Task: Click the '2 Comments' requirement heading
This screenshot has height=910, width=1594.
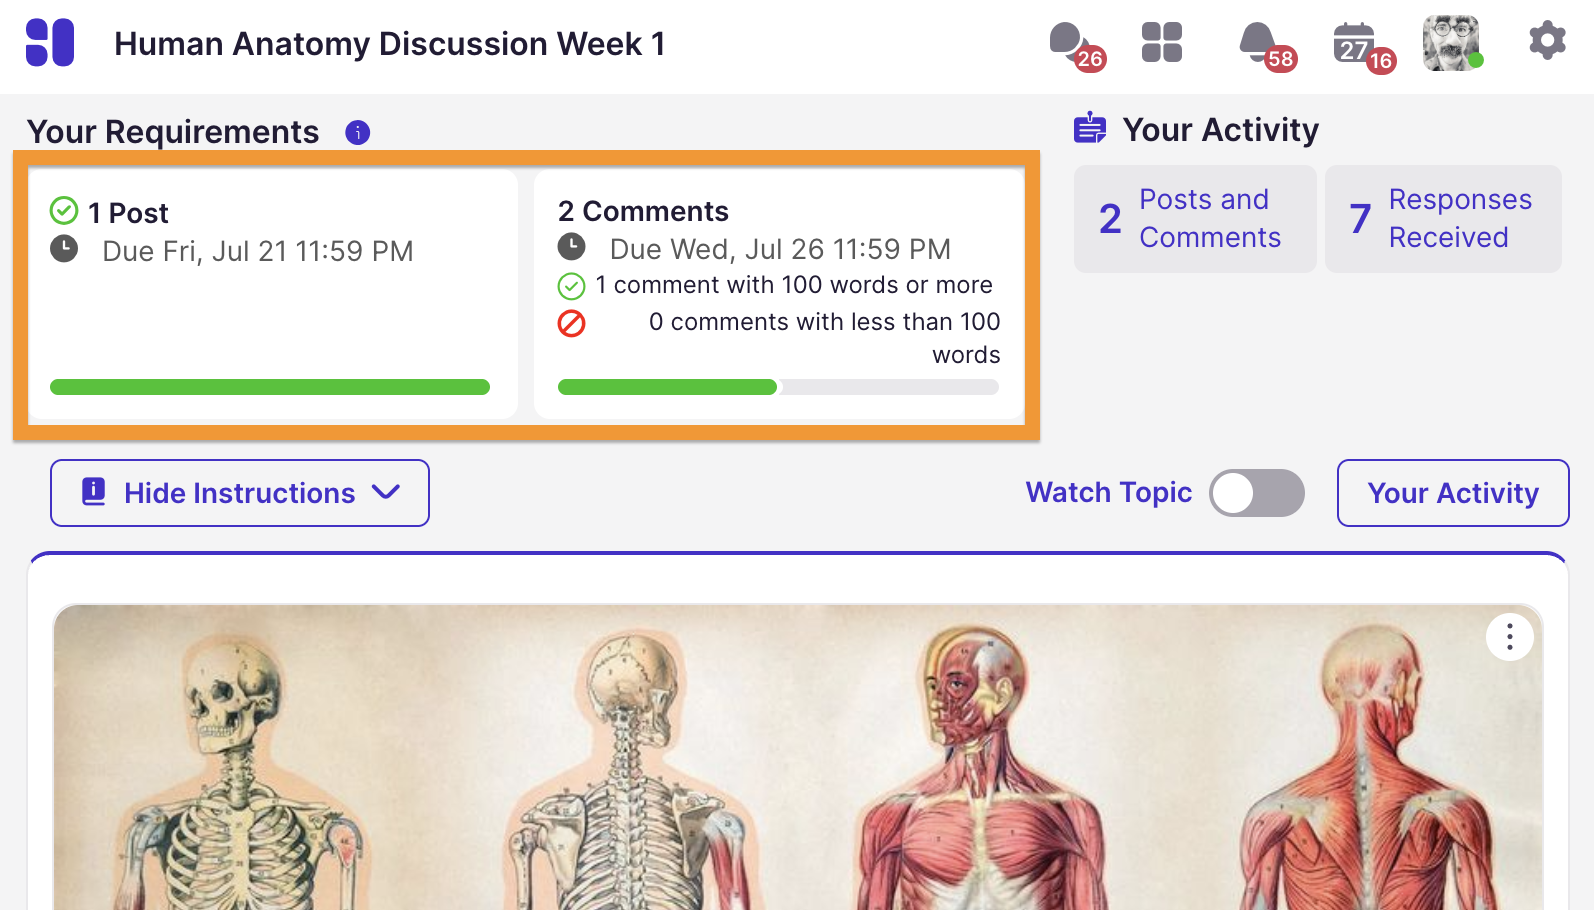Action: point(643,211)
